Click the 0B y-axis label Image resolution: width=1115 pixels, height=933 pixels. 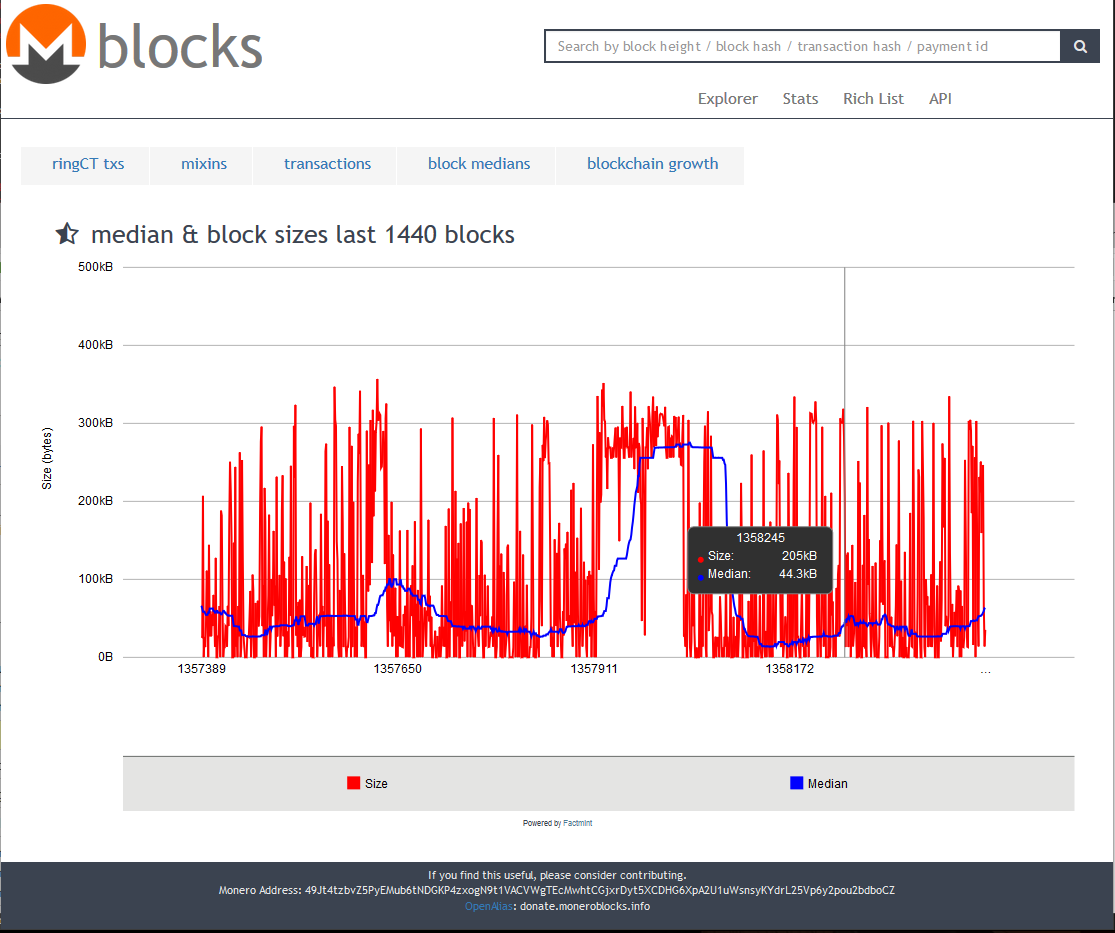point(105,656)
